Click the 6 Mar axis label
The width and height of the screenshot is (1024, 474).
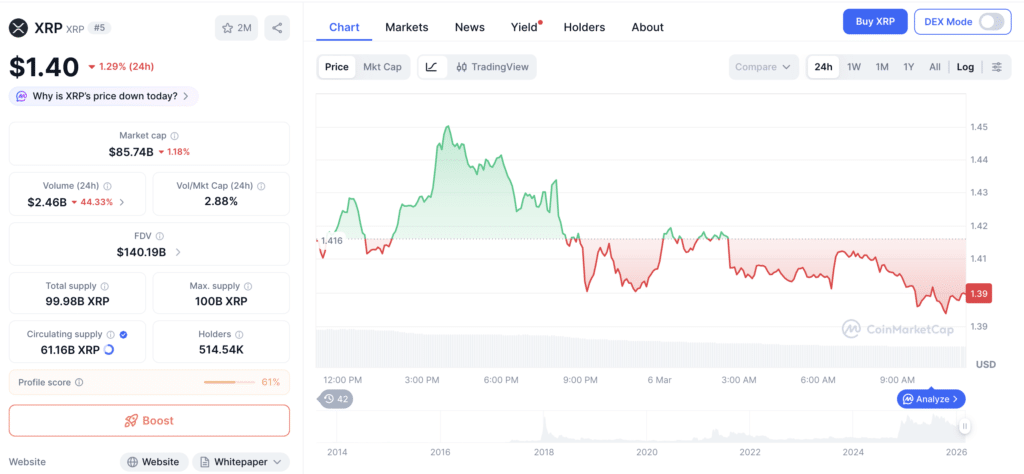658,379
